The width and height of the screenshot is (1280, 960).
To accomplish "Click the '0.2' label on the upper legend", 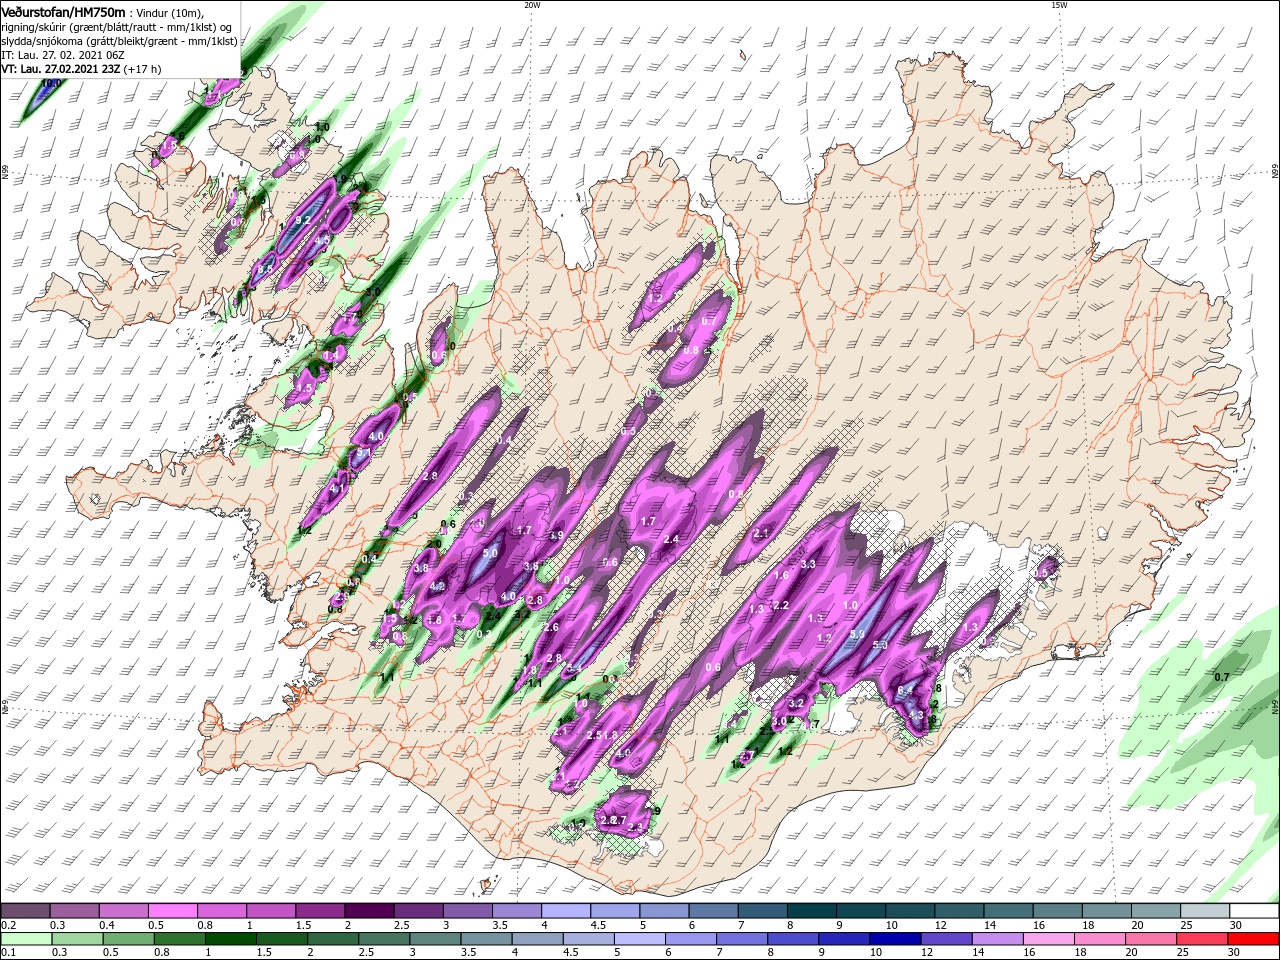I will click(8, 926).
